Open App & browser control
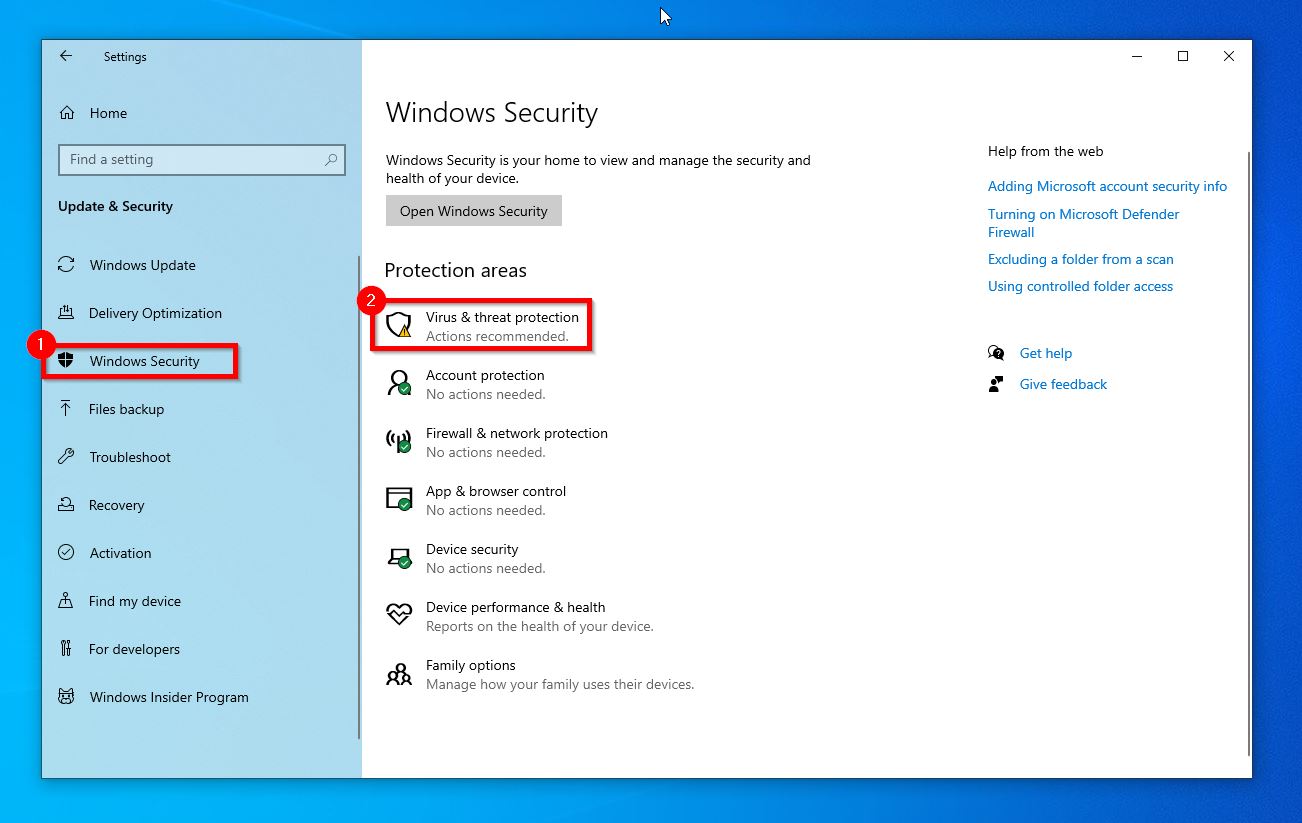This screenshot has width=1302, height=823. coord(476,500)
